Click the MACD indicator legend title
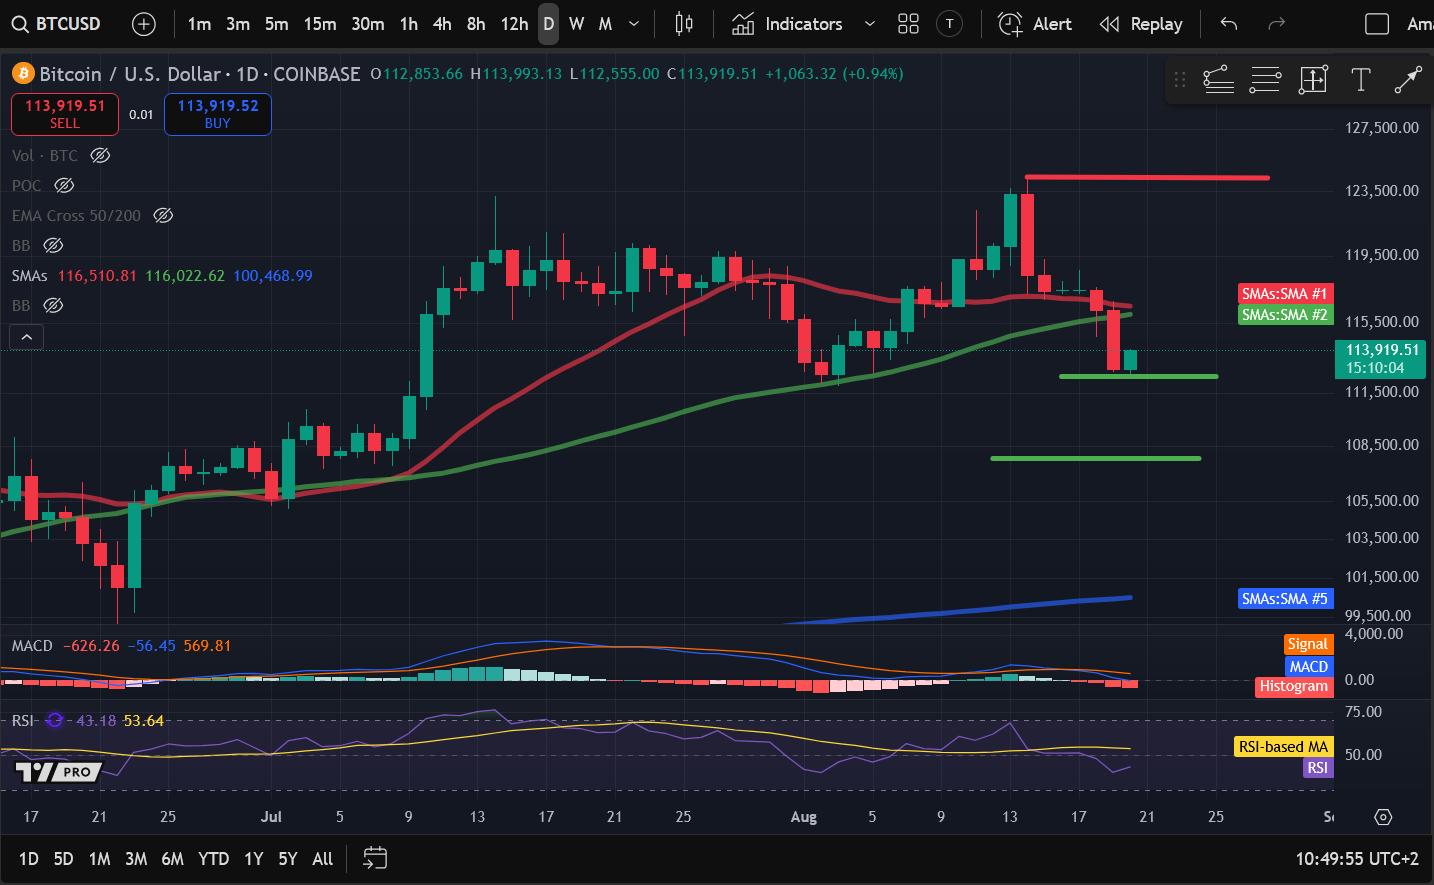Viewport: 1434px width, 885px height. pyautogui.click(x=32, y=646)
